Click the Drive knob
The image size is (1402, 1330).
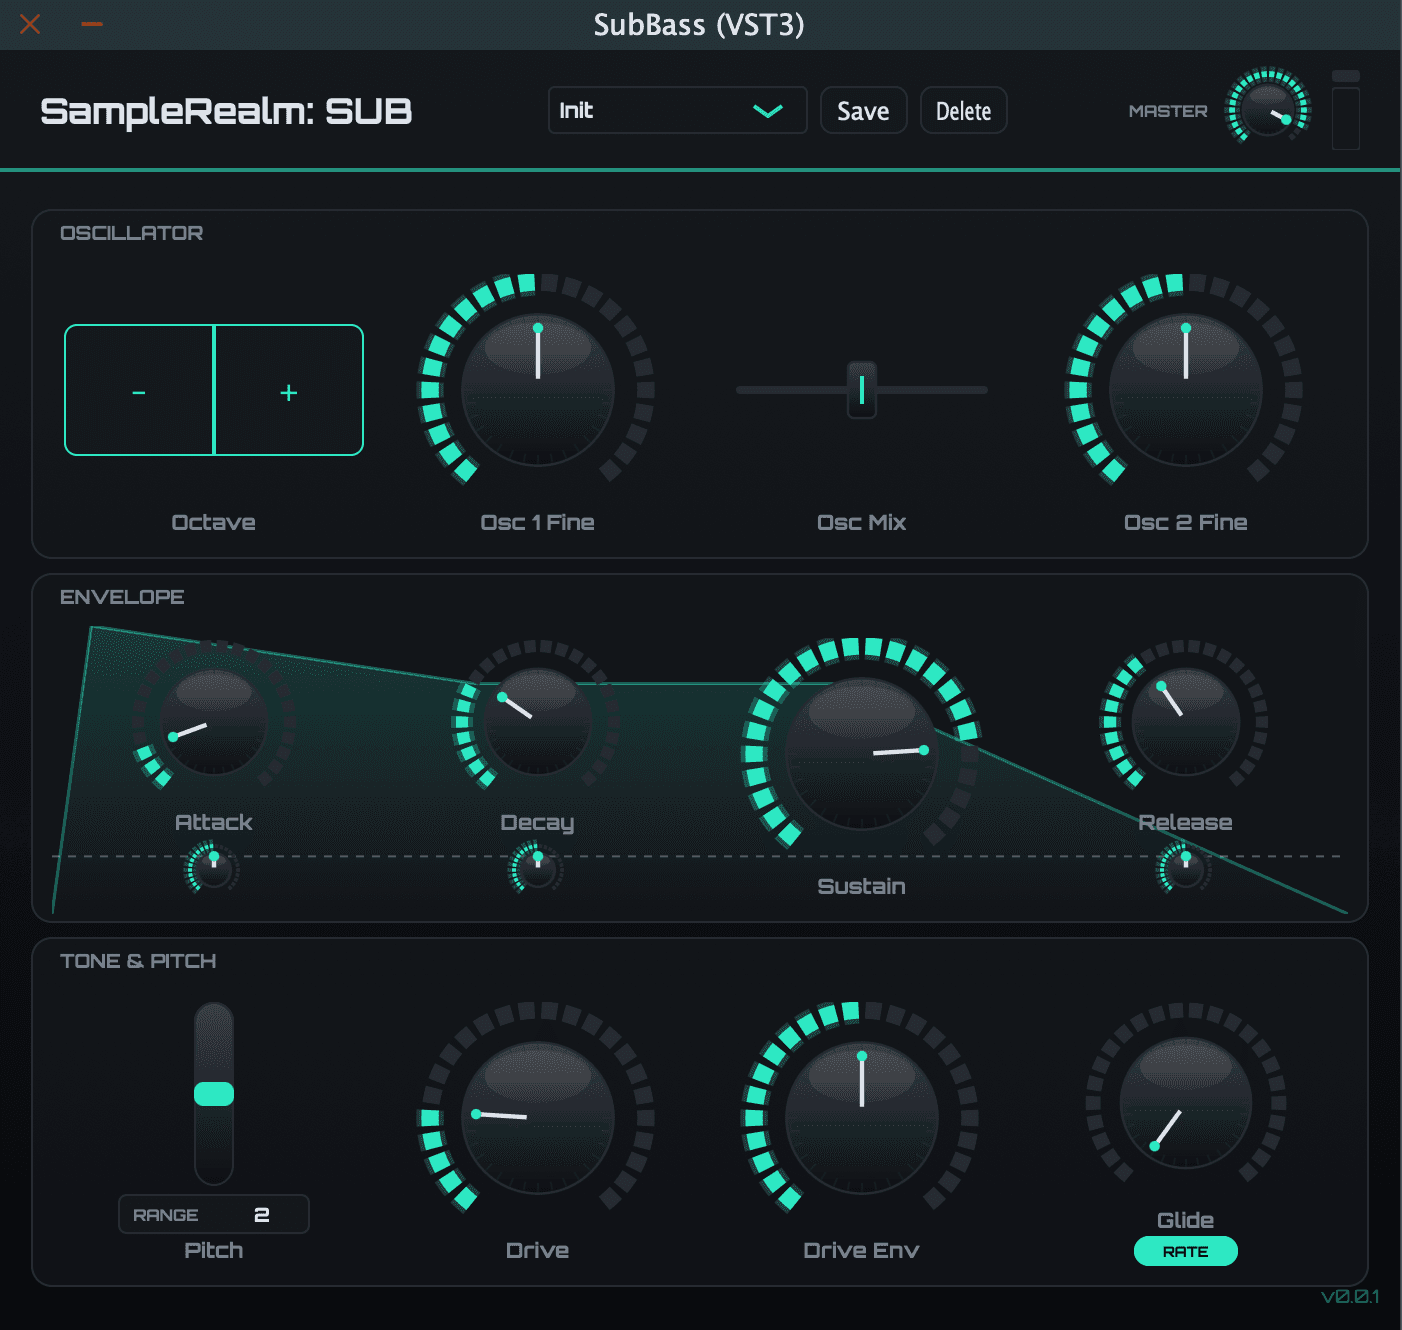(537, 1117)
